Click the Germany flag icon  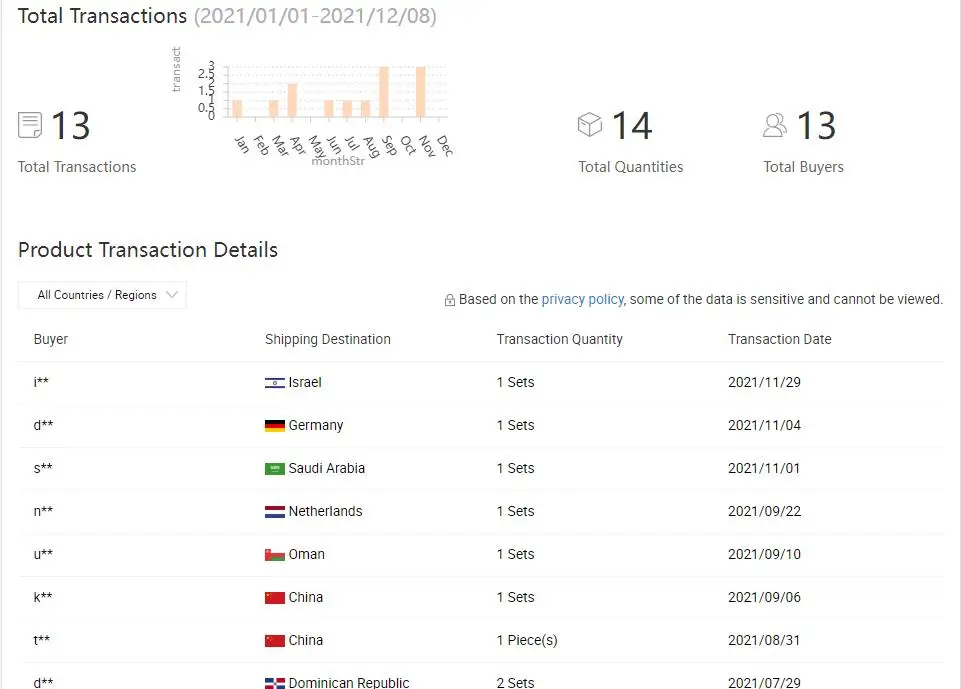274,426
